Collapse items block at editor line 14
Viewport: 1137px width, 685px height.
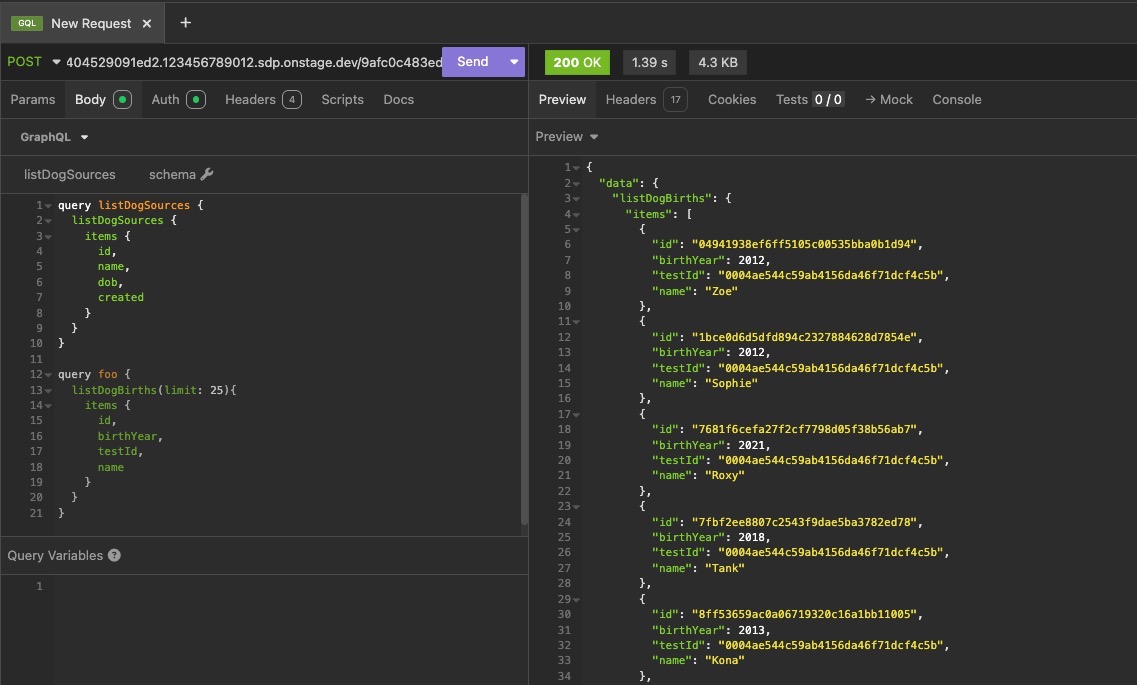[x=48, y=406]
